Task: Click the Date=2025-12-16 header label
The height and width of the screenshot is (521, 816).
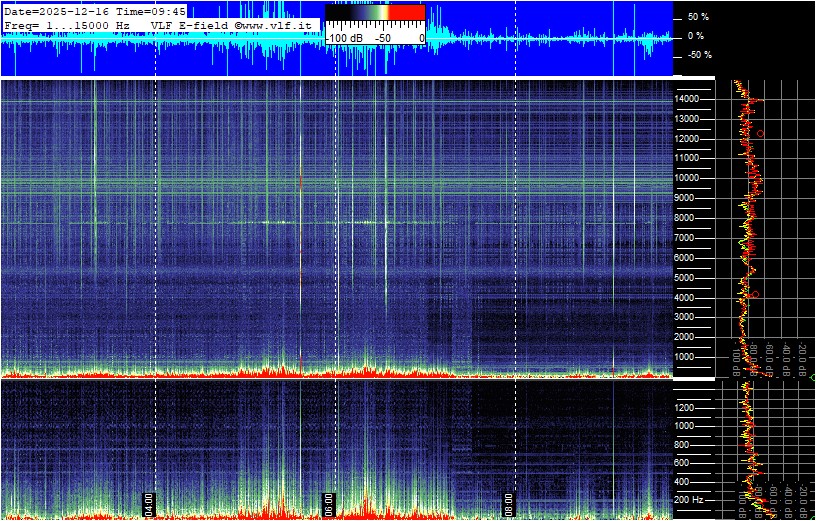Action: [x=57, y=10]
